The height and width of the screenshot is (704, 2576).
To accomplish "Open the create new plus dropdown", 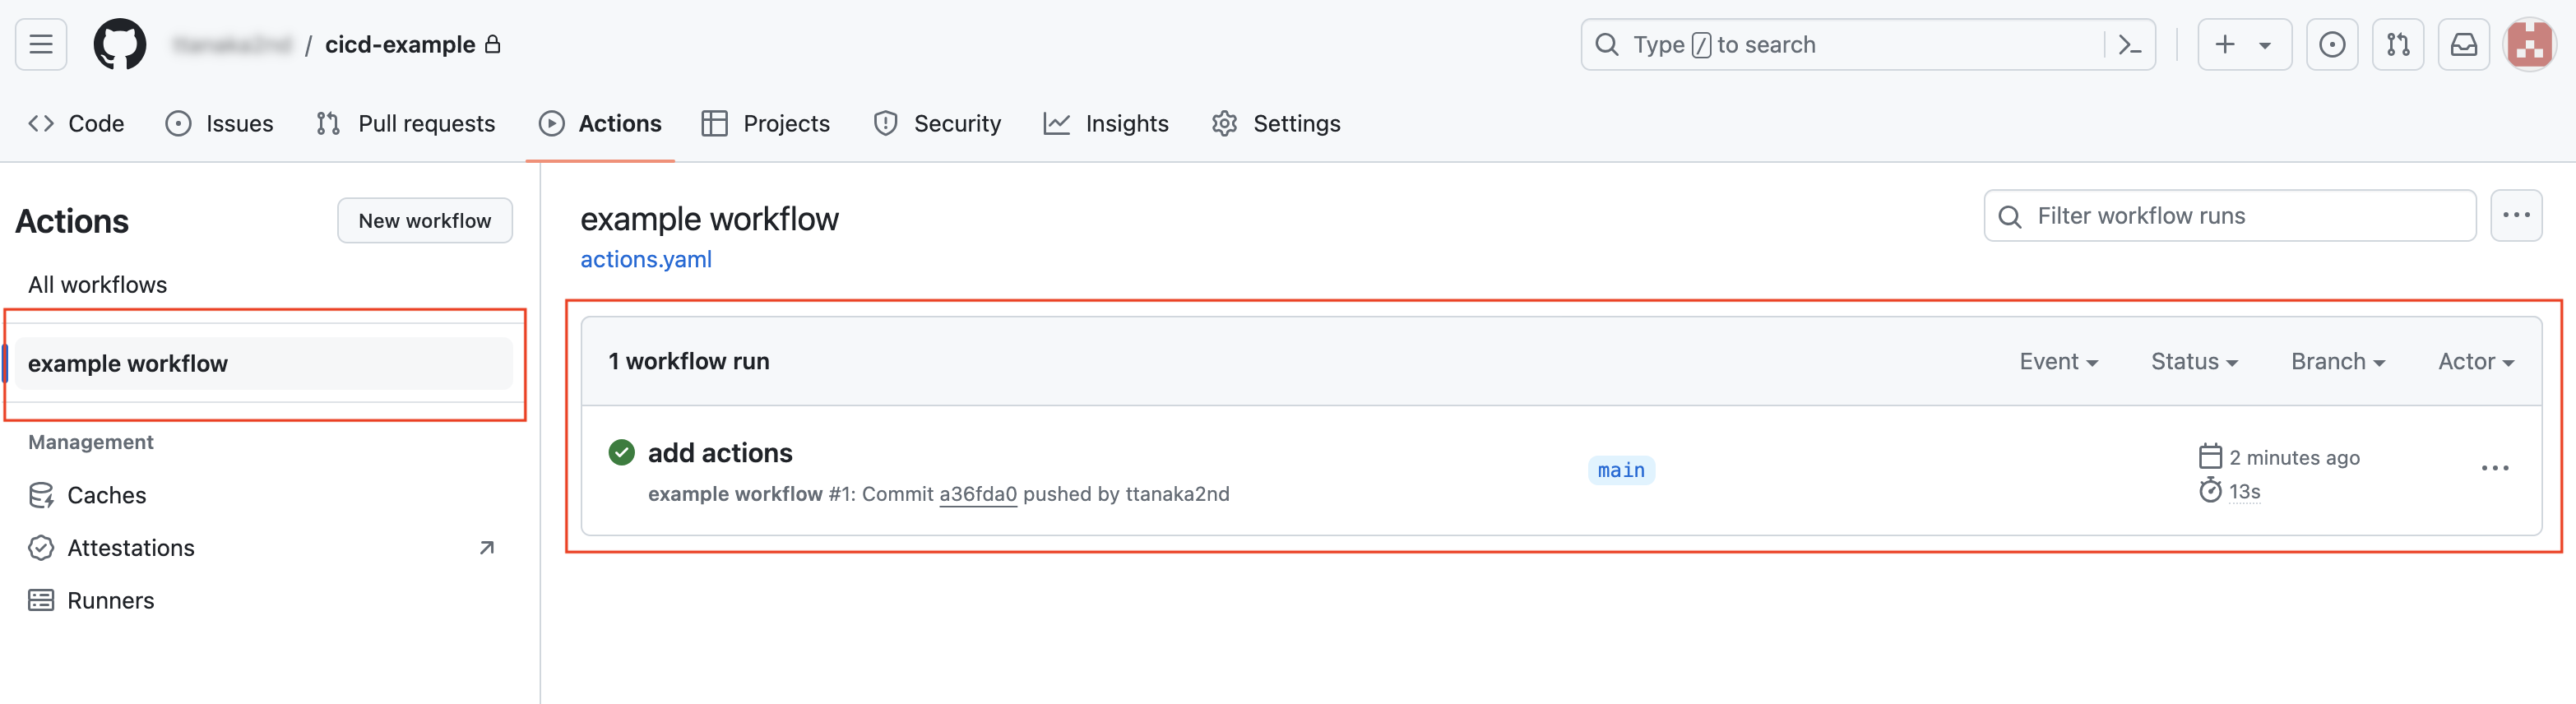I will pyautogui.click(x=2244, y=45).
